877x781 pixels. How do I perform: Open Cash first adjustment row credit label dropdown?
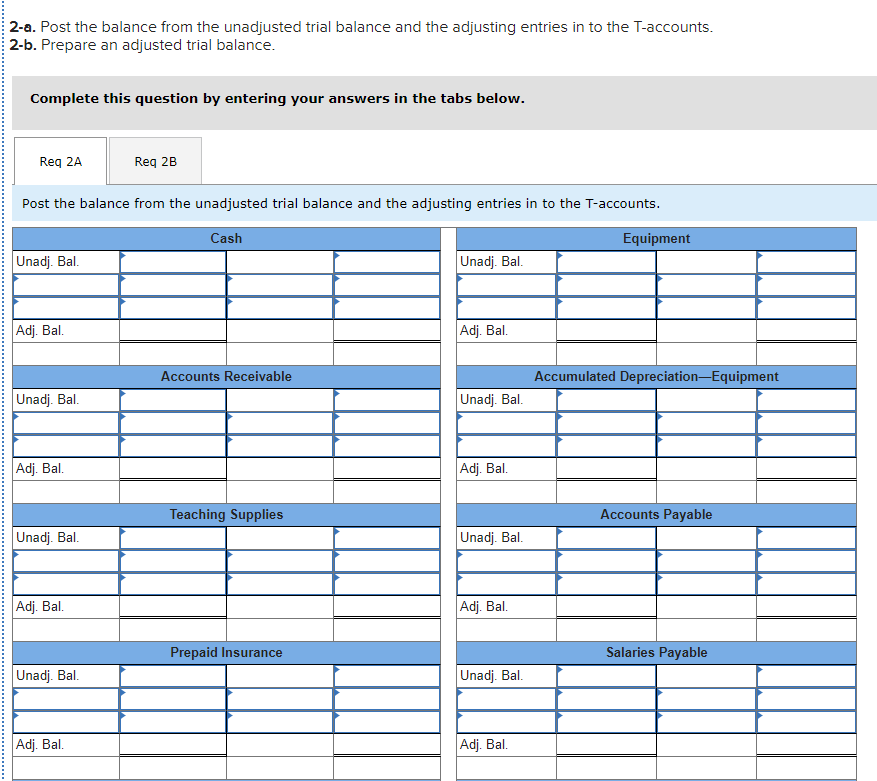click(x=280, y=285)
